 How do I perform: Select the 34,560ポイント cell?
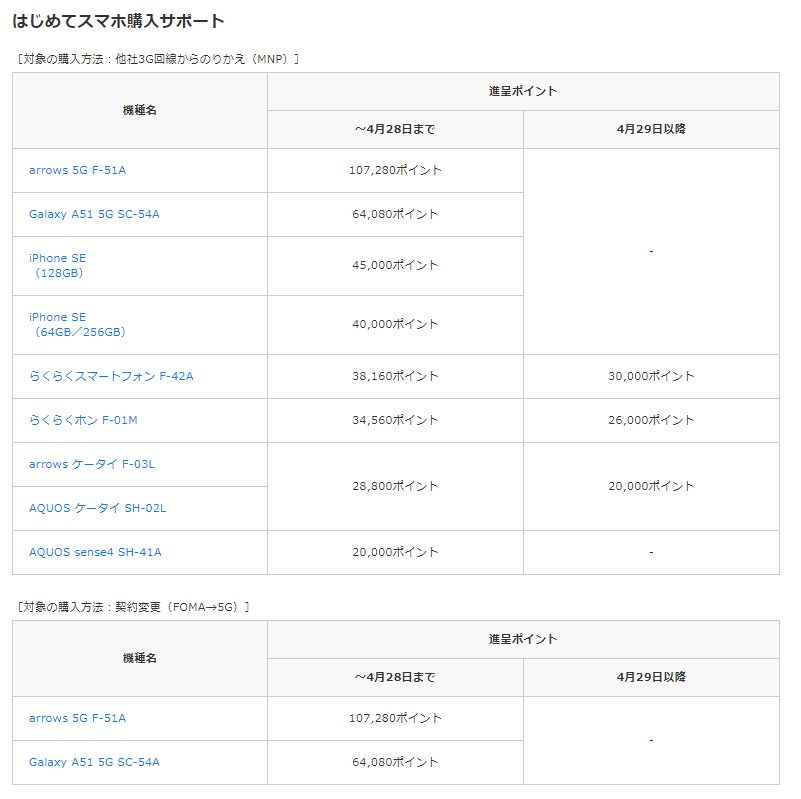pos(395,420)
